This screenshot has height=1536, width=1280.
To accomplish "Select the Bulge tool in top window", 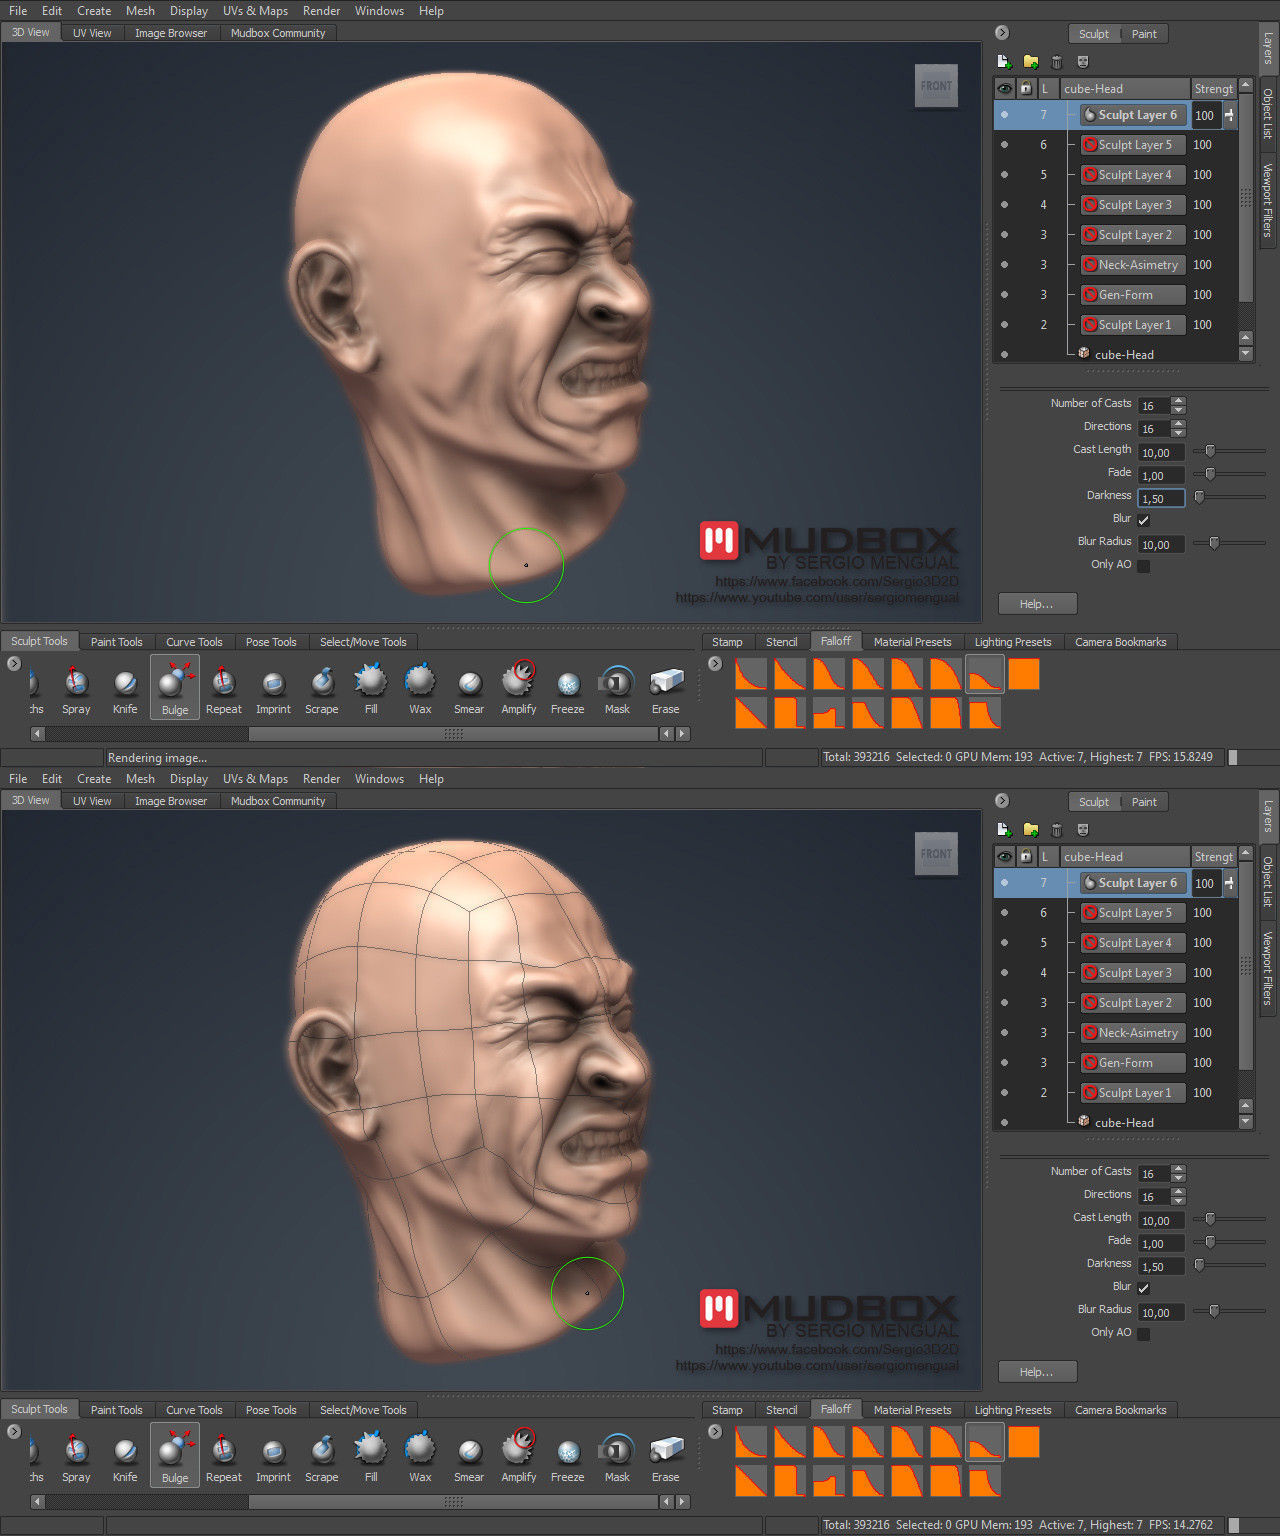I will tap(175, 688).
